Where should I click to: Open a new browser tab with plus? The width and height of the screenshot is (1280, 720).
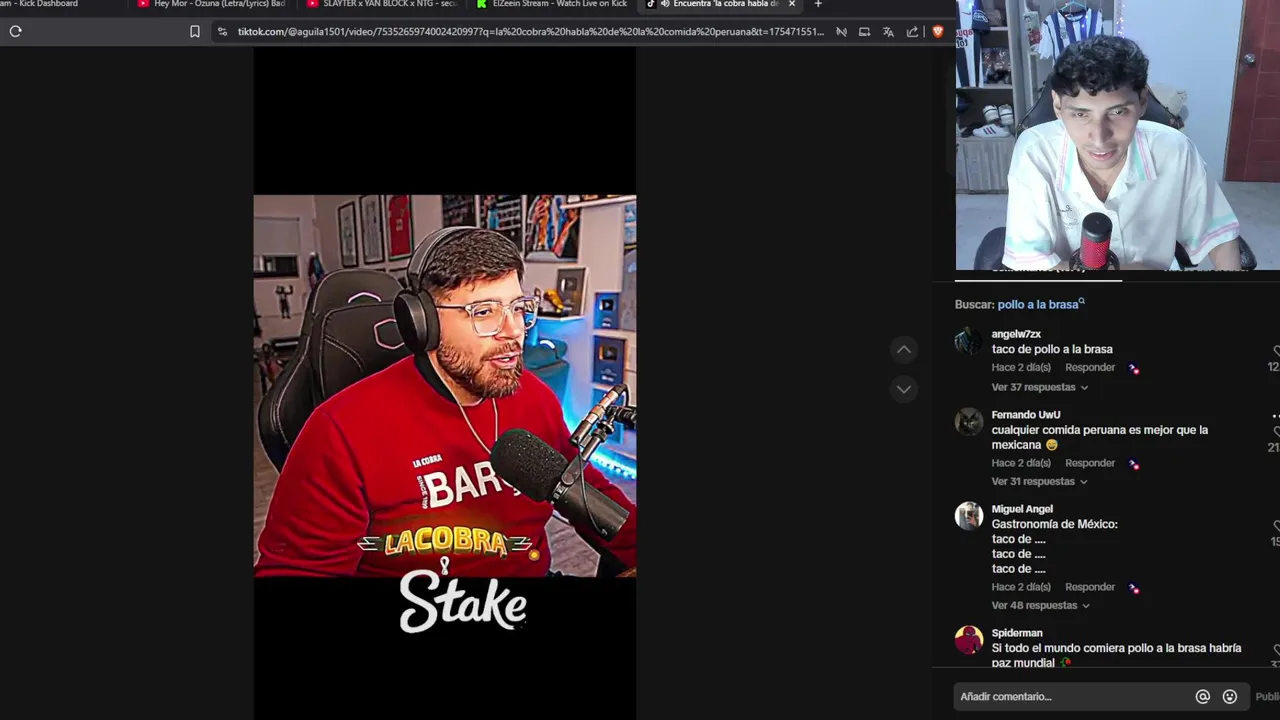[818, 4]
